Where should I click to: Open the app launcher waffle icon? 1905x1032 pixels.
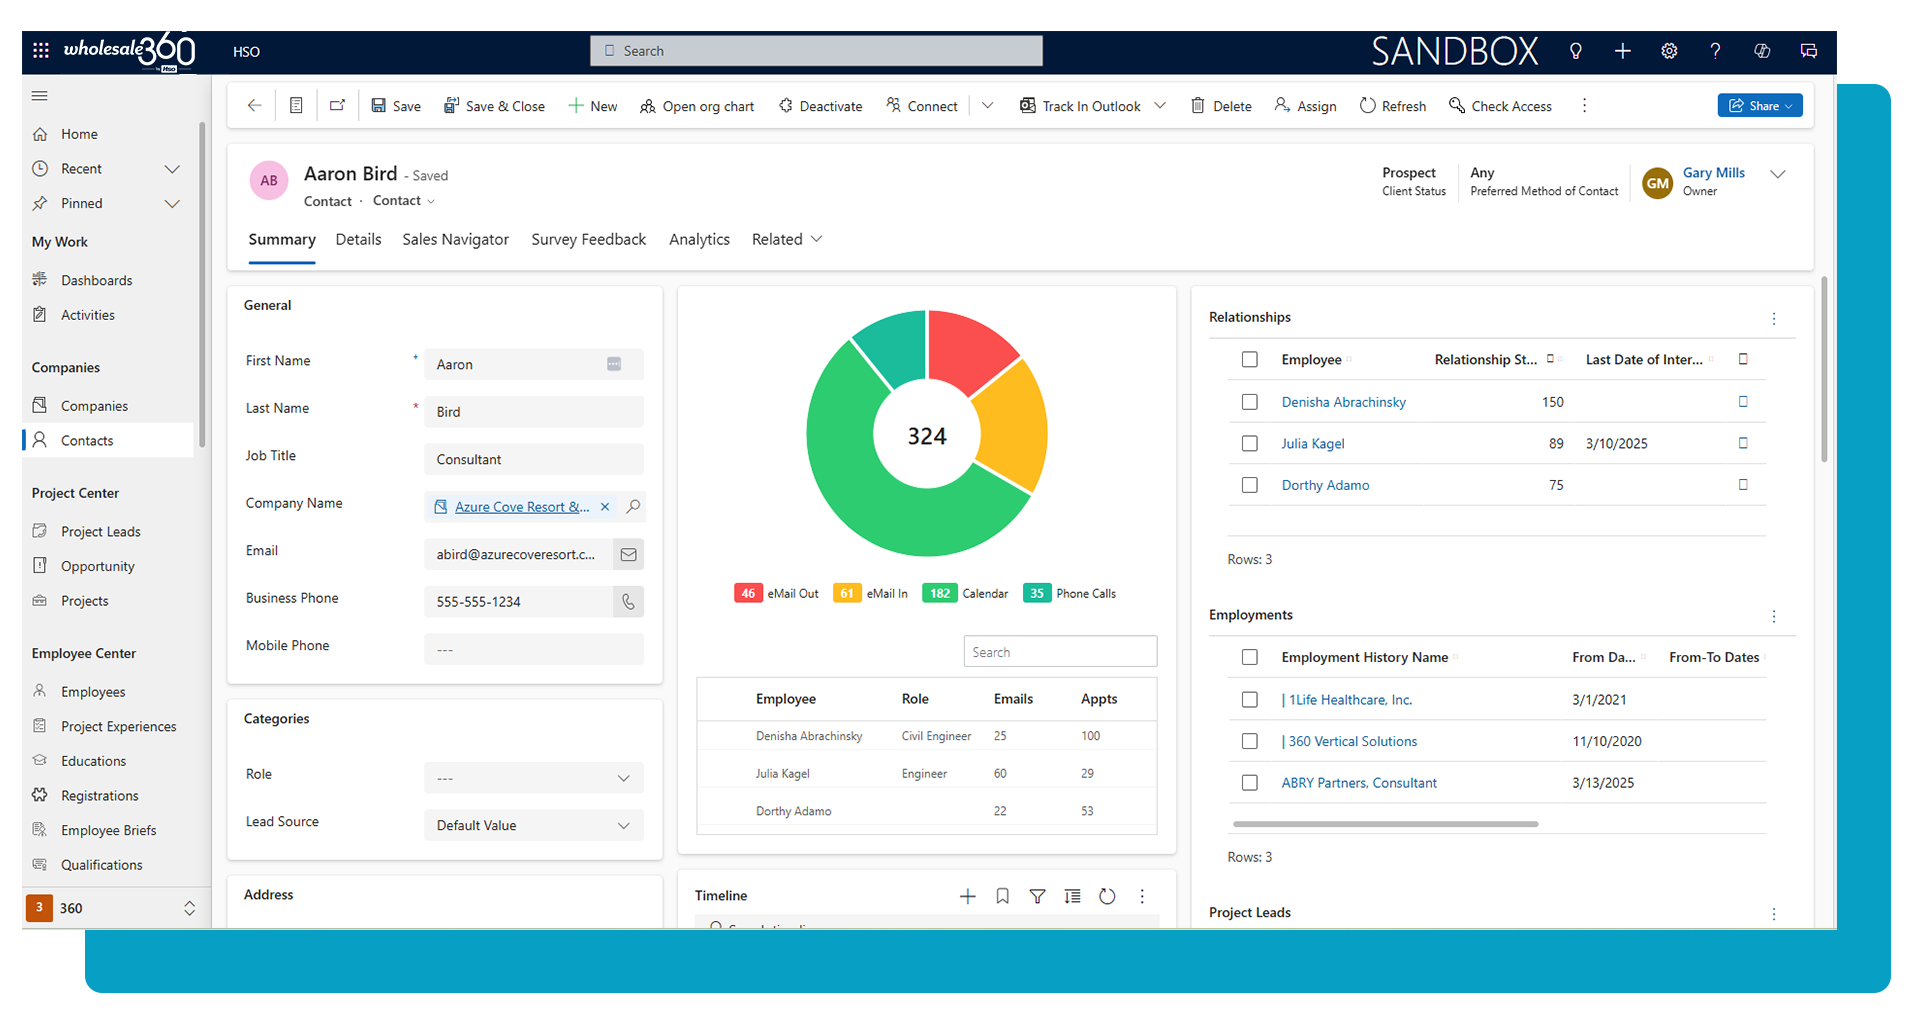(41, 51)
